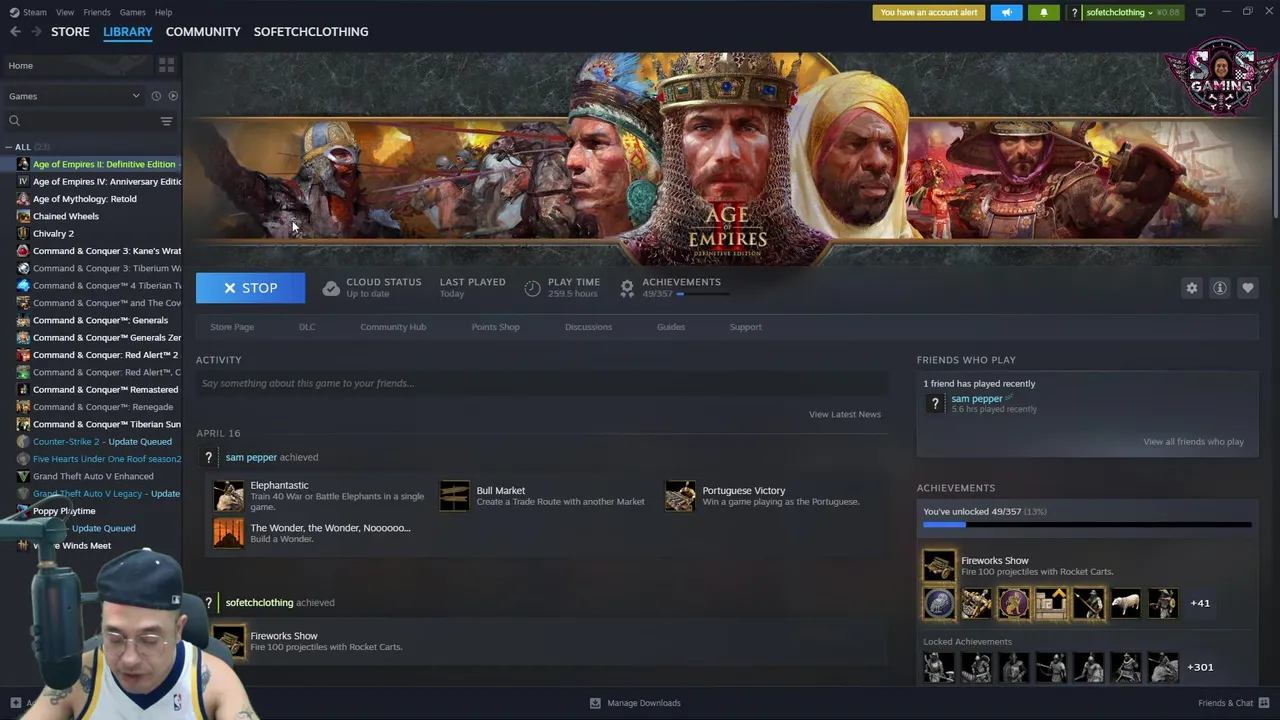Open the Wonder achievement icon
The image size is (1280, 720).
click(228, 532)
